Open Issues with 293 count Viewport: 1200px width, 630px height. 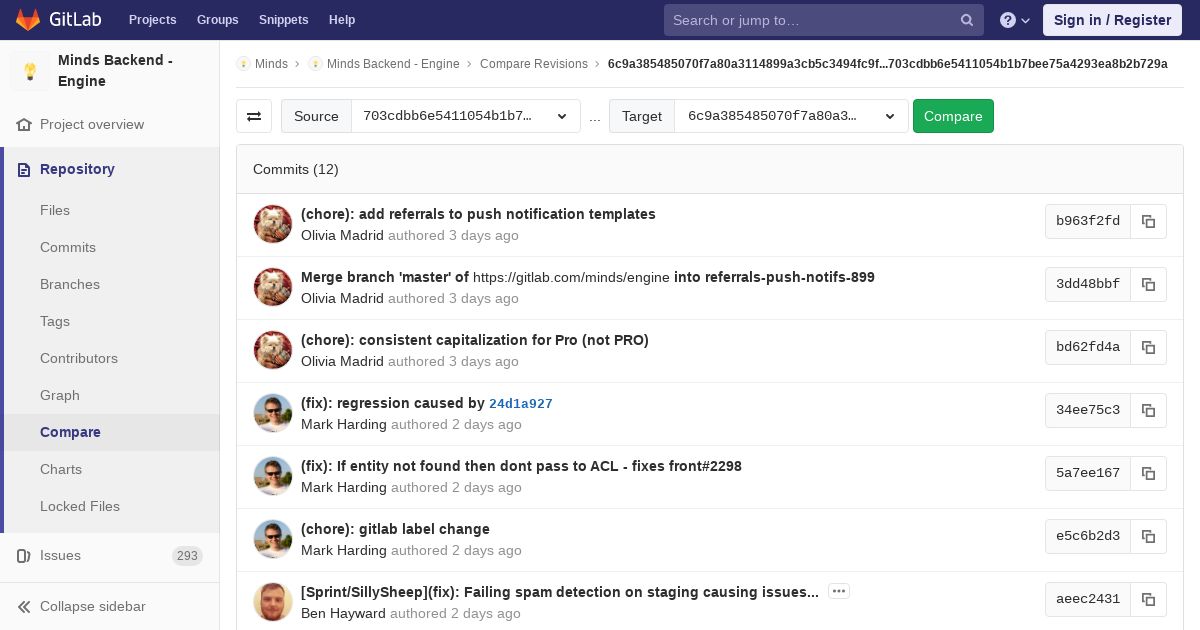[110, 555]
